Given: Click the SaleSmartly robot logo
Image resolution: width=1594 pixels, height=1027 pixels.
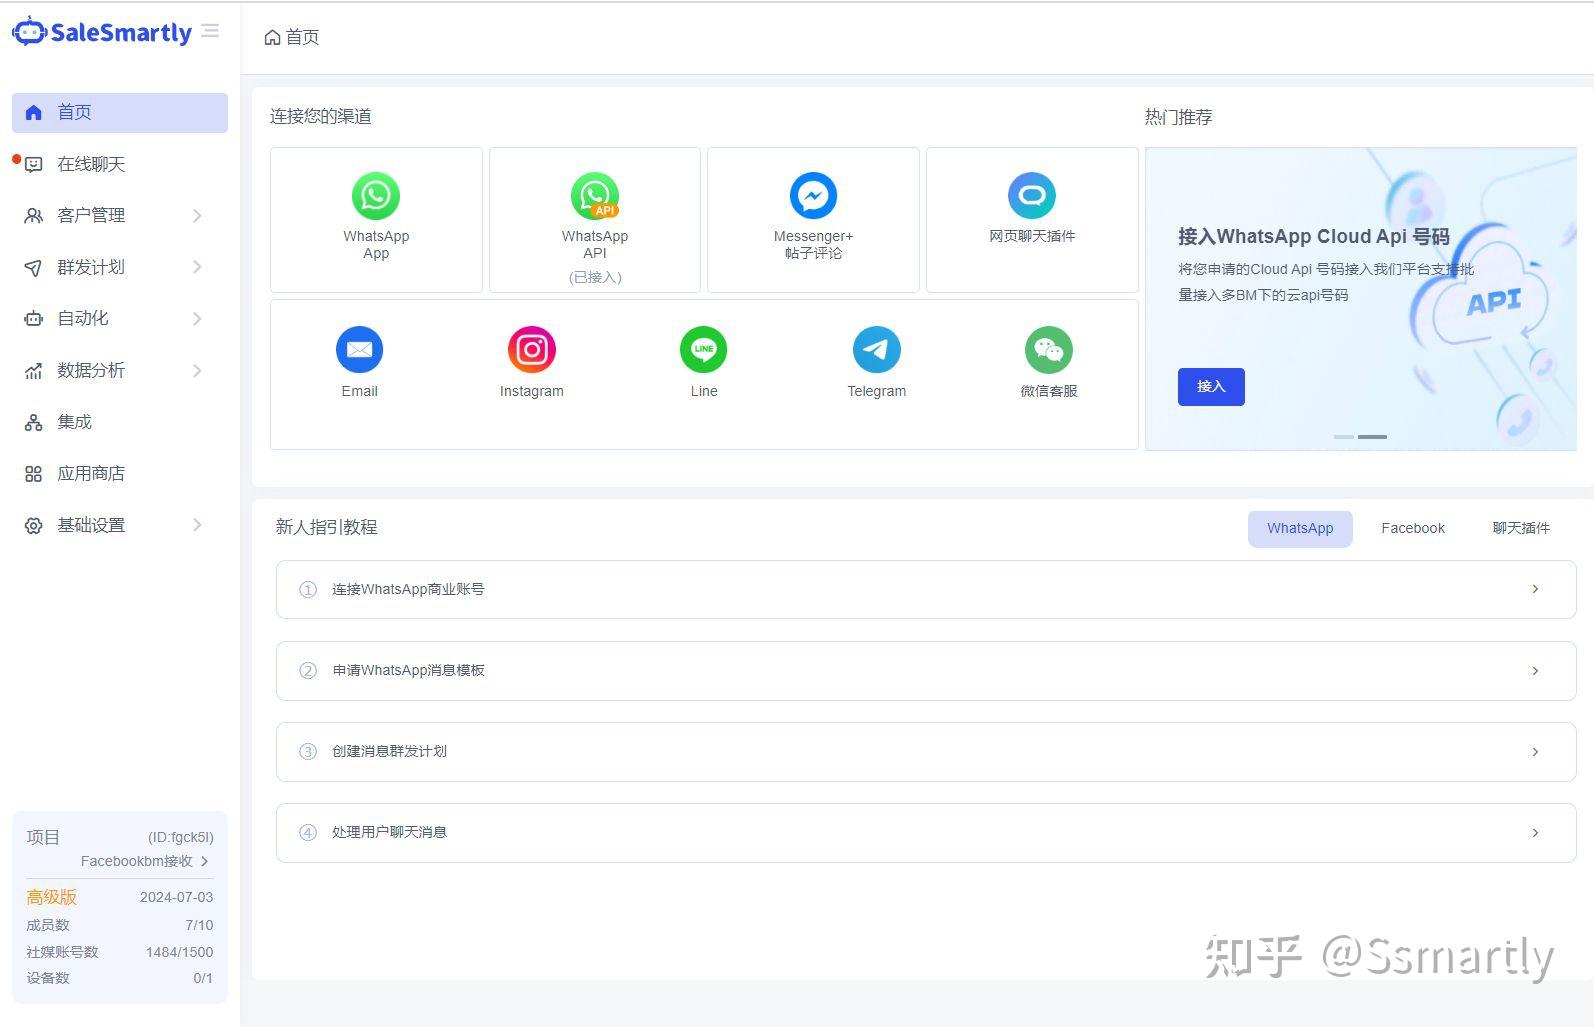Looking at the screenshot, I should coord(29,32).
